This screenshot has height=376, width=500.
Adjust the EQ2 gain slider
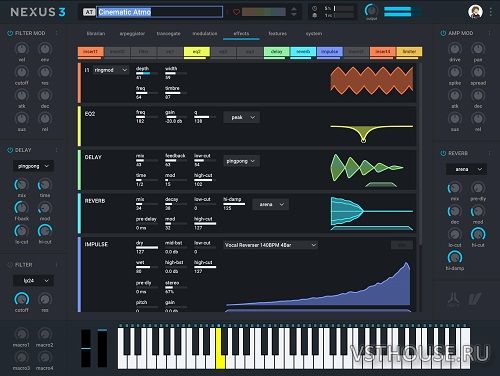coord(176,117)
